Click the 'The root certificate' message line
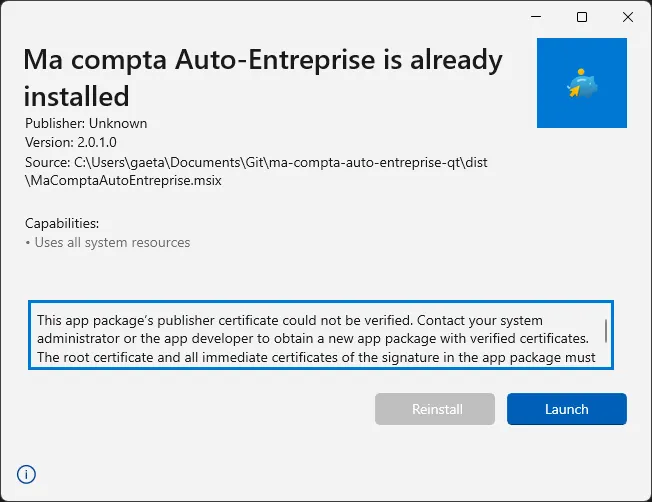This screenshot has width=652, height=502. point(316,357)
